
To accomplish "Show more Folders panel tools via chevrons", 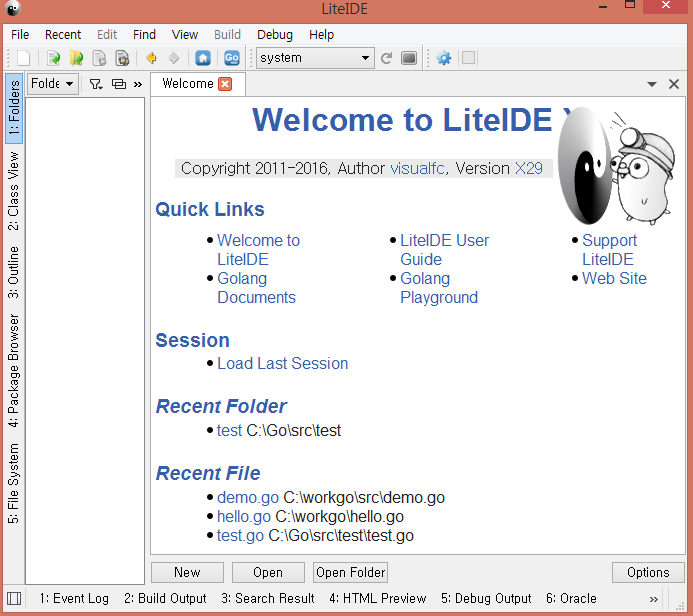I will pos(138,84).
